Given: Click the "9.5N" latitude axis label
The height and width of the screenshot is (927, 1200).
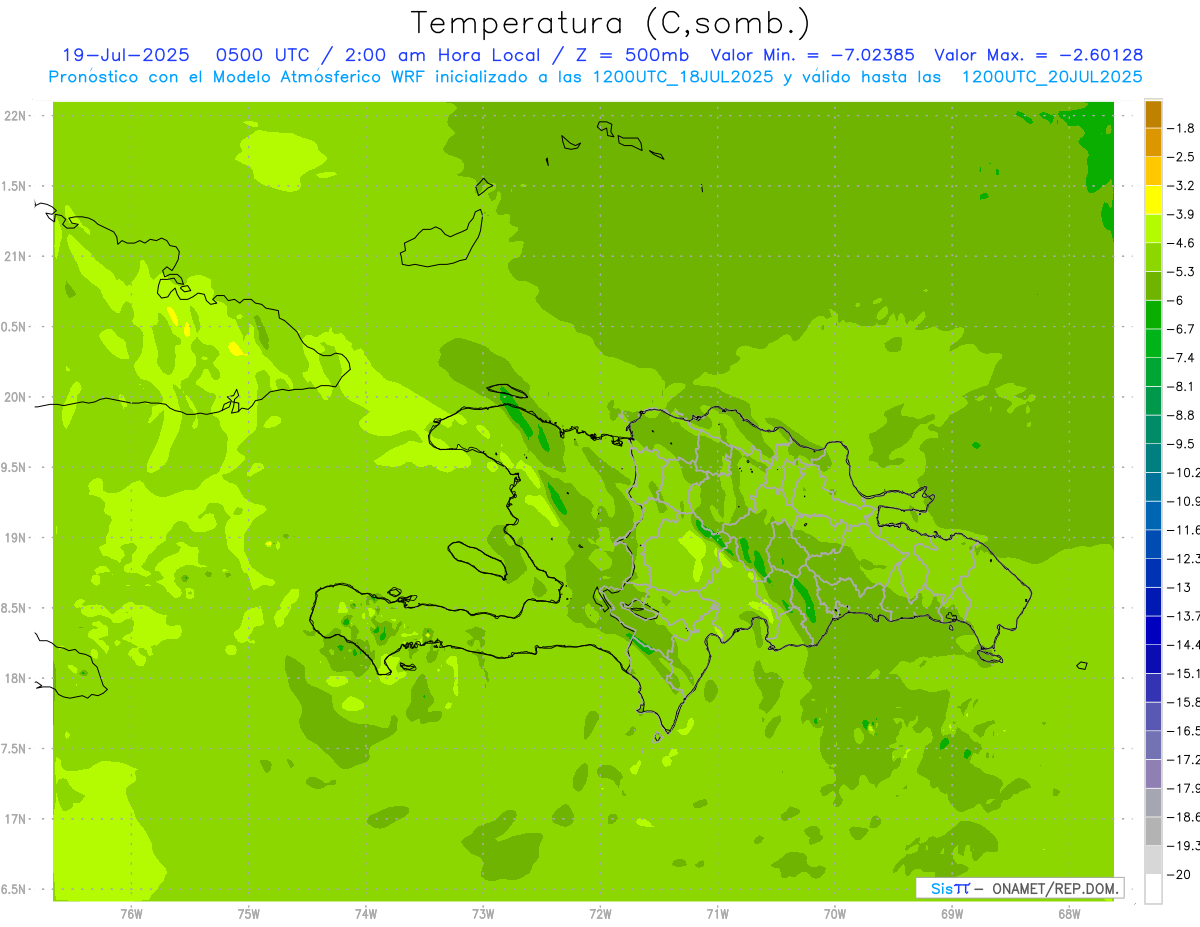Looking at the screenshot, I should pyautogui.click(x=14, y=468).
